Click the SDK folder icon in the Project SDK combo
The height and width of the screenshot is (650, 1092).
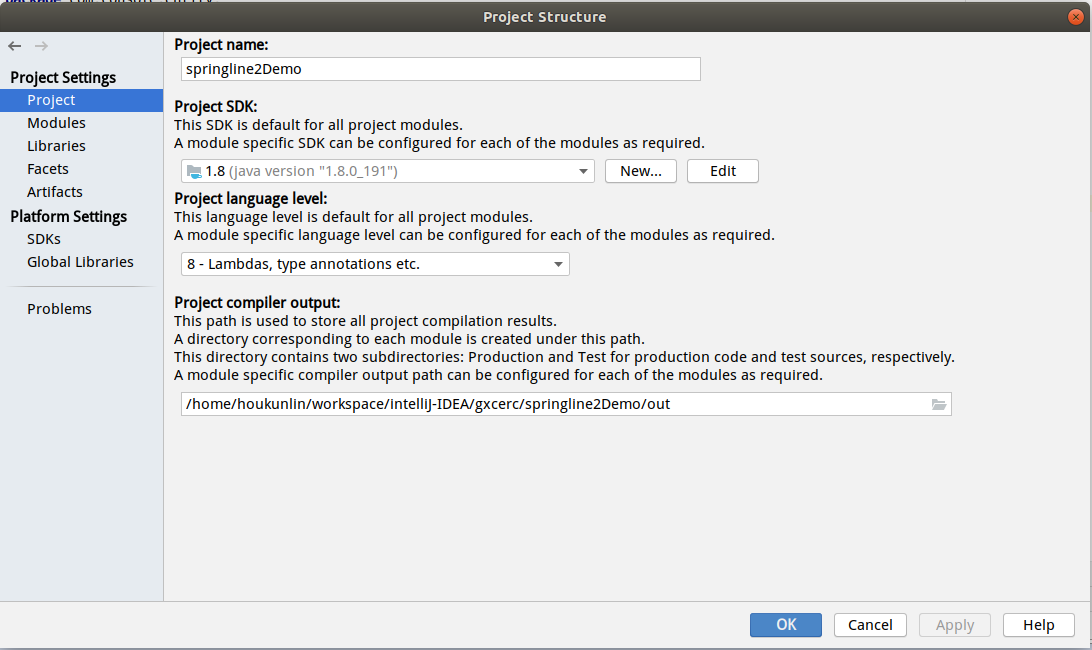pos(195,171)
